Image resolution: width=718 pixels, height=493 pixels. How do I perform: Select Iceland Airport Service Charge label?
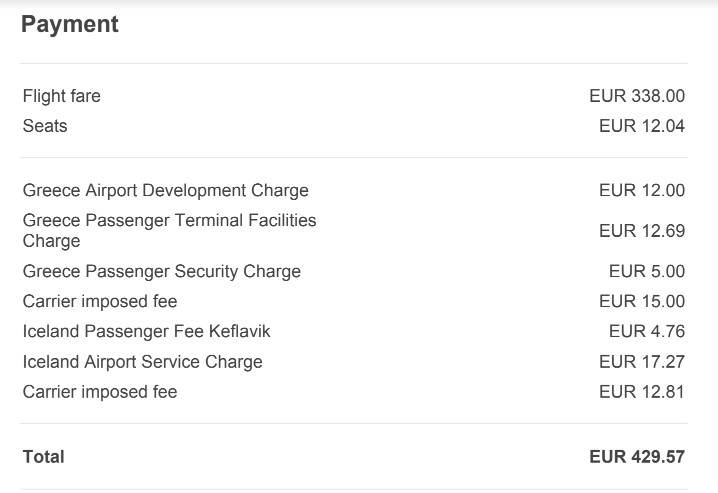143,362
